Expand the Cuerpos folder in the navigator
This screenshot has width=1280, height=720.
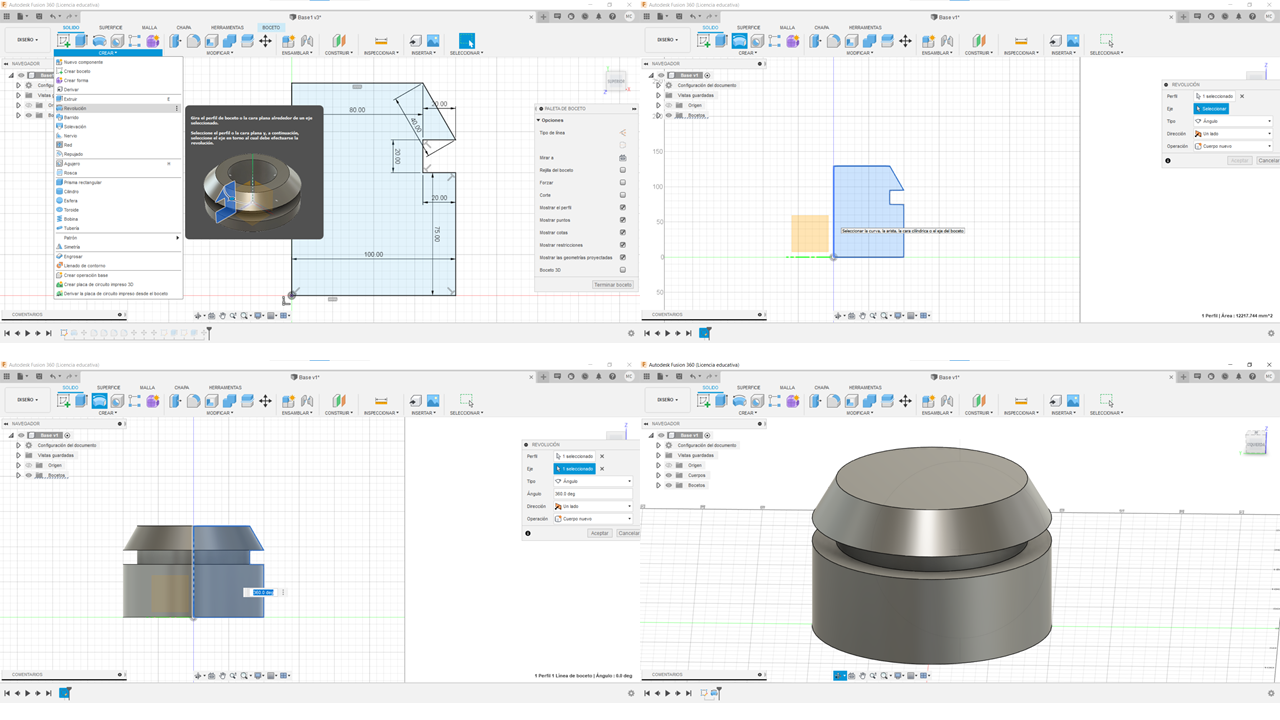tap(658, 475)
